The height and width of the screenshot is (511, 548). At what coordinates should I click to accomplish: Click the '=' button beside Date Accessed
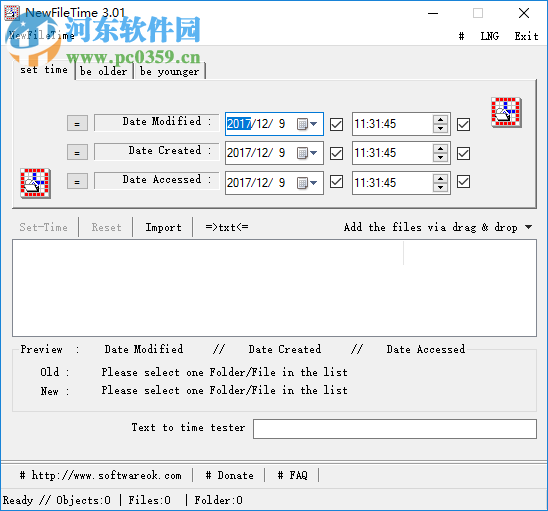(x=77, y=181)
